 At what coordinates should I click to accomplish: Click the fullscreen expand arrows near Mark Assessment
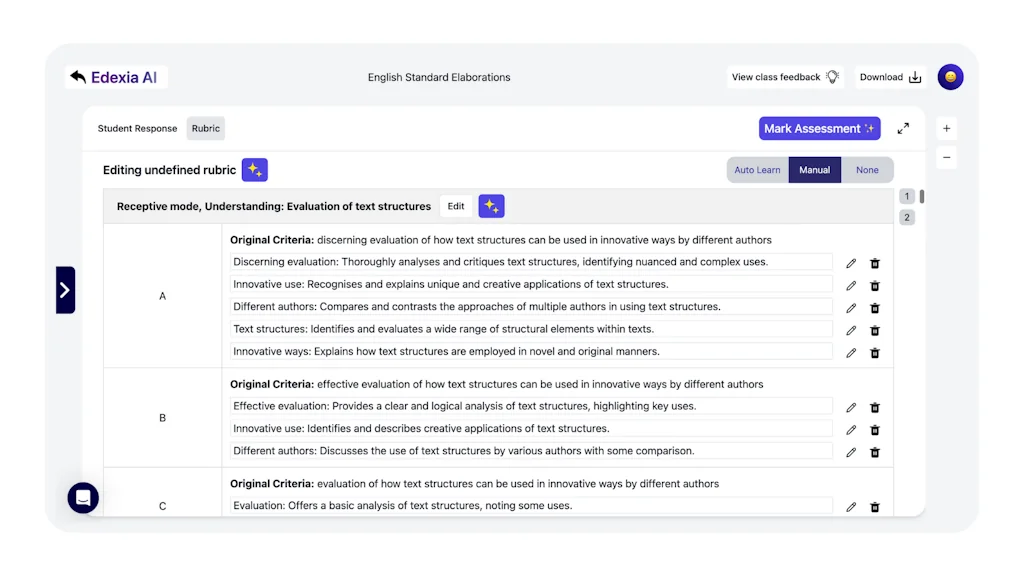tap(903, 128)
